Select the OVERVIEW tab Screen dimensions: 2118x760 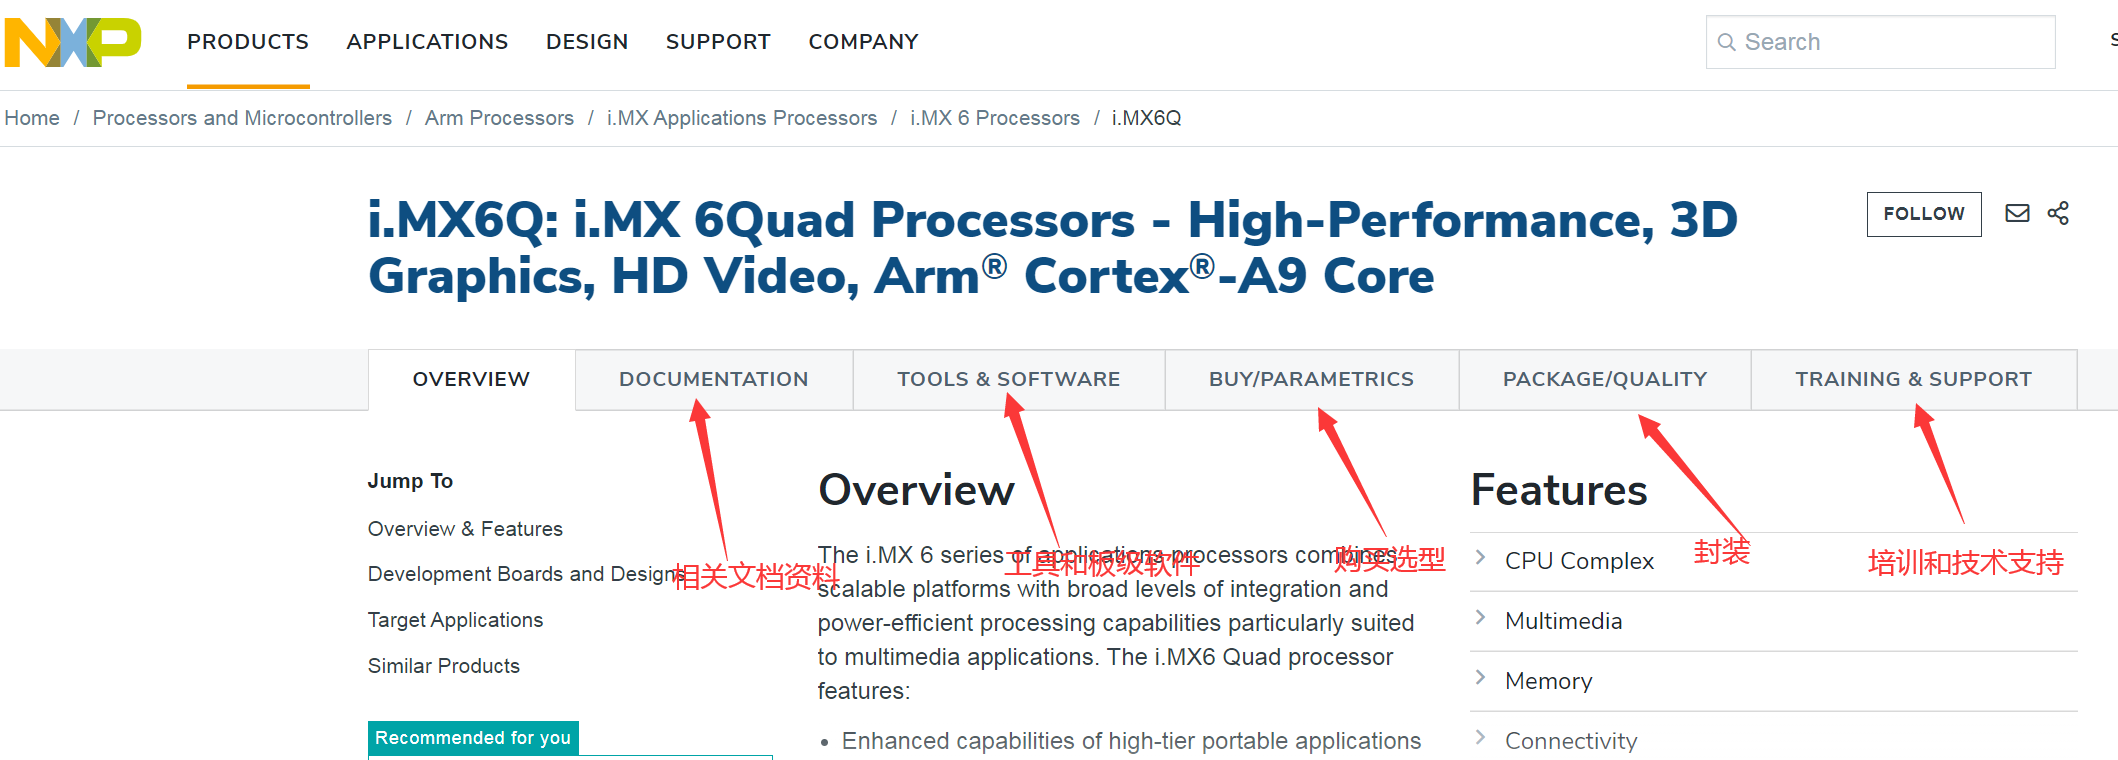(471, 380)
